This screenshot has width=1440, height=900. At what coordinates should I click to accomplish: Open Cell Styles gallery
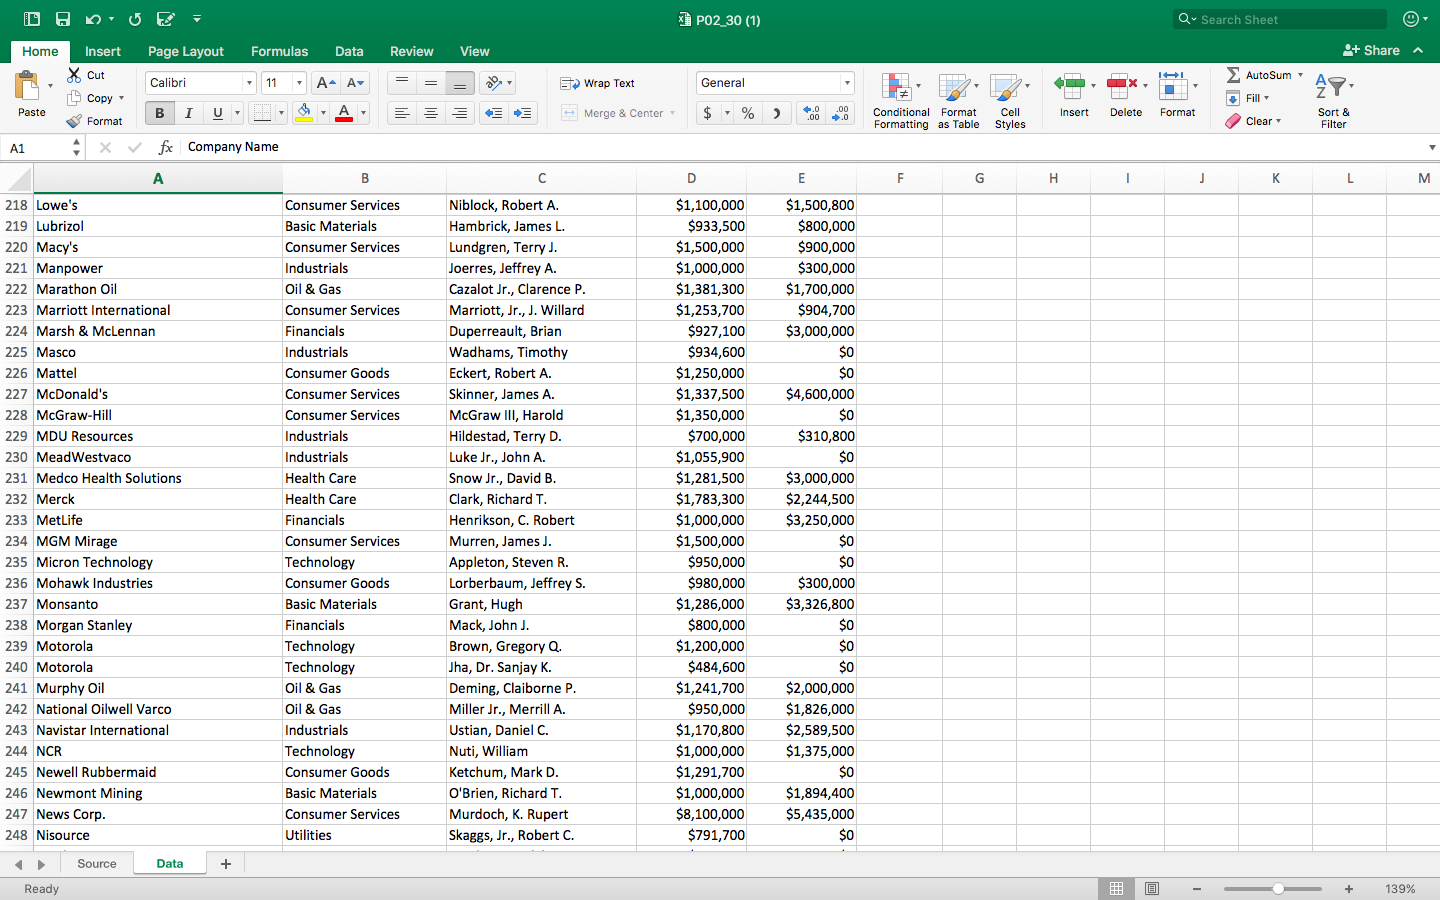pos(1010,100)
